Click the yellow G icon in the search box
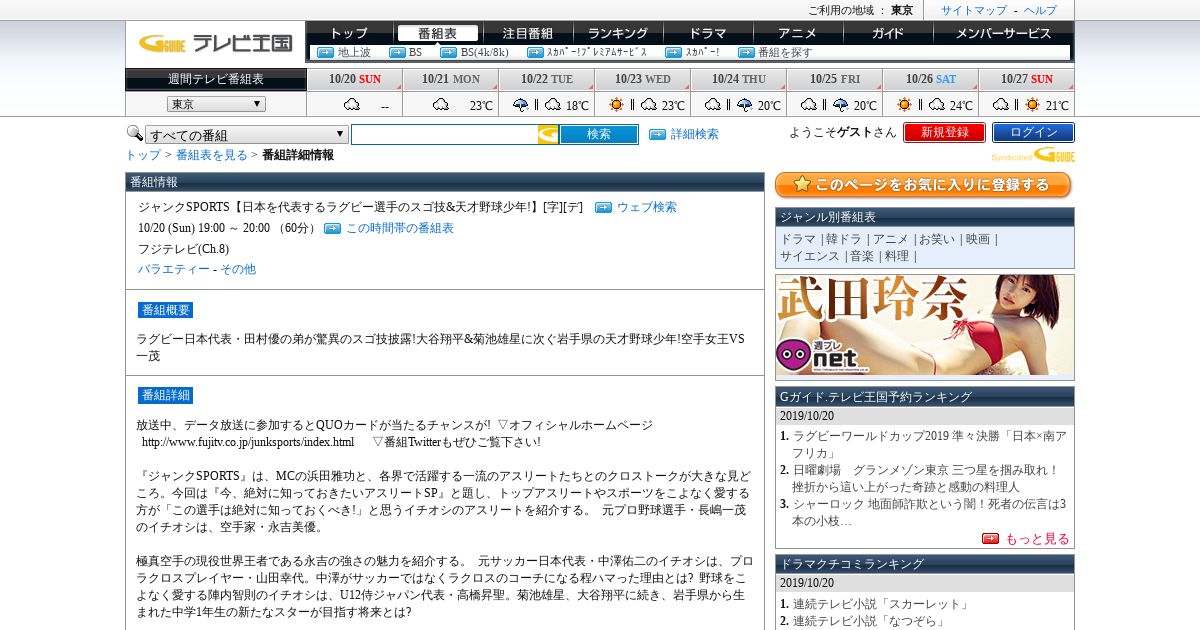 pyautogui.click(x=548, y=134)
